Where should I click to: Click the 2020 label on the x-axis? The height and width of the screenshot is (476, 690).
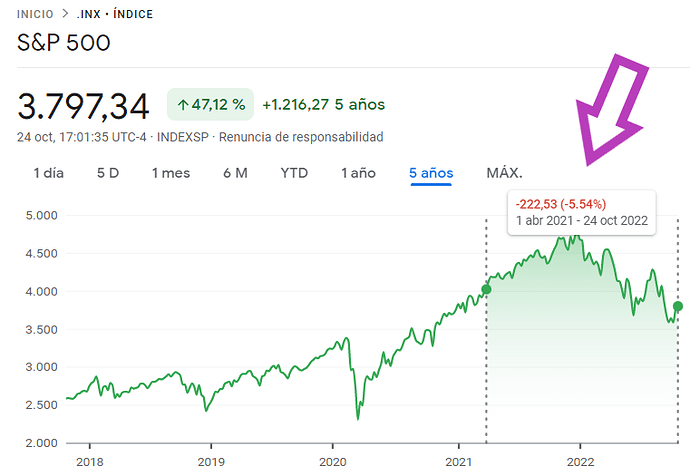click(x=333, y=462)
